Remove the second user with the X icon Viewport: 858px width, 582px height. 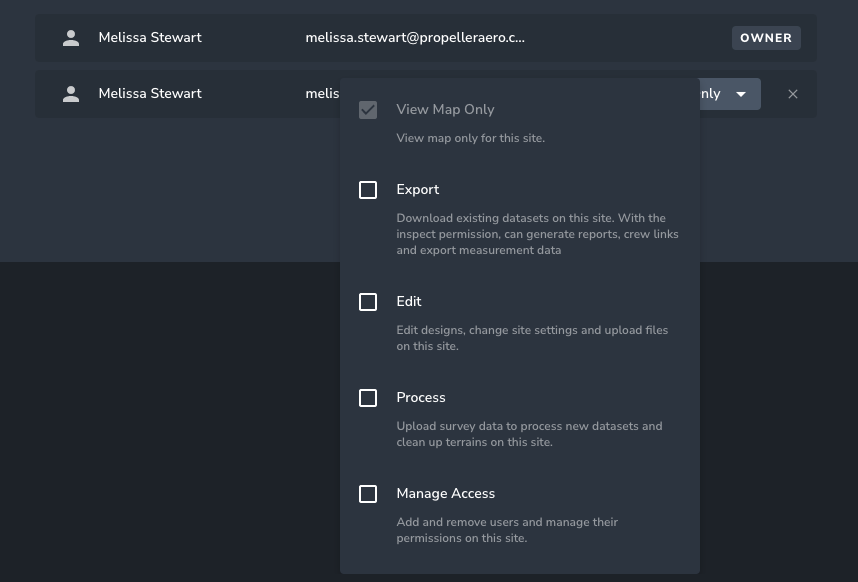793,94
